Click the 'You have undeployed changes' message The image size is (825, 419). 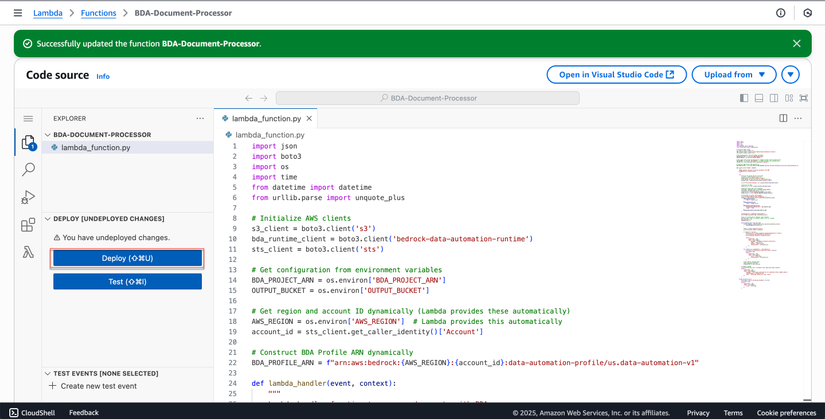[x=112, y=237]
